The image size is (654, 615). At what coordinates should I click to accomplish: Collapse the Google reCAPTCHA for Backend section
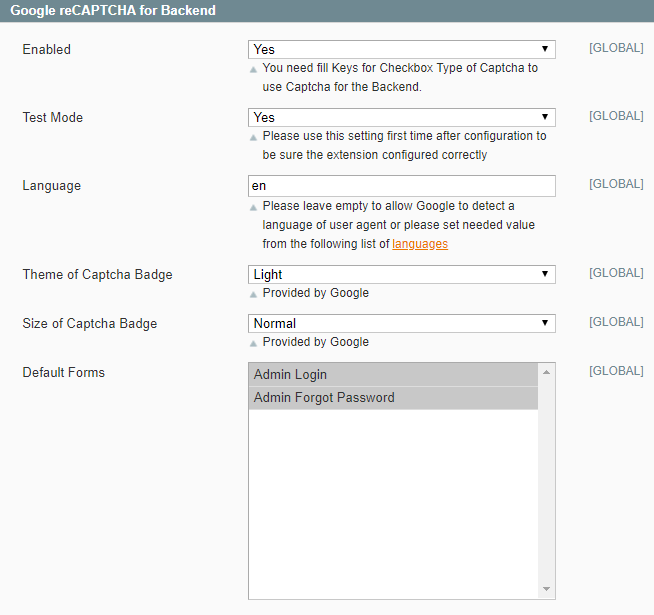coord(113,11)
